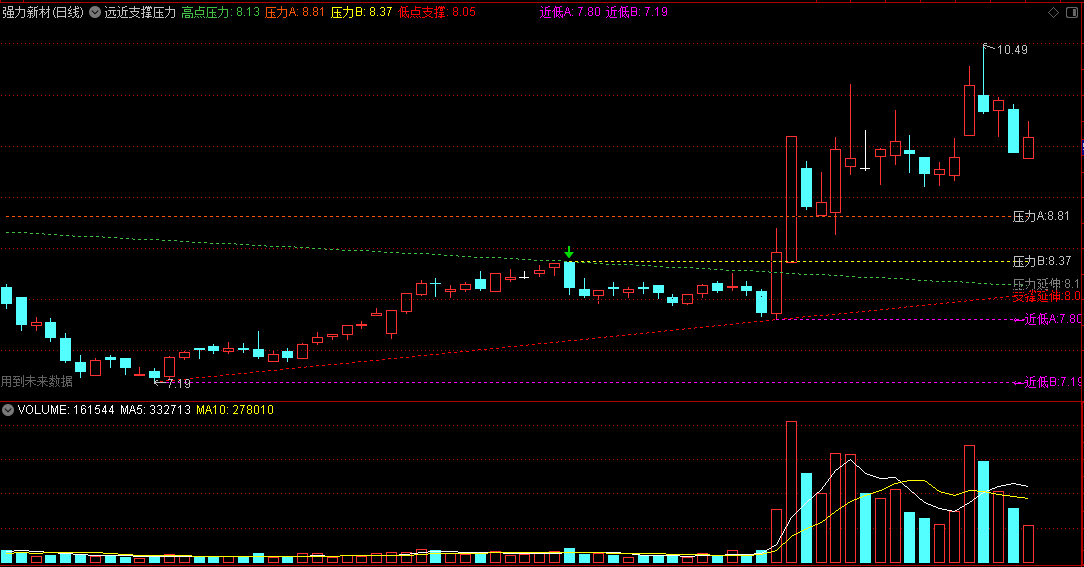Click the green down arrow signal marker
1084x567 pixels.
coord(569,252)
